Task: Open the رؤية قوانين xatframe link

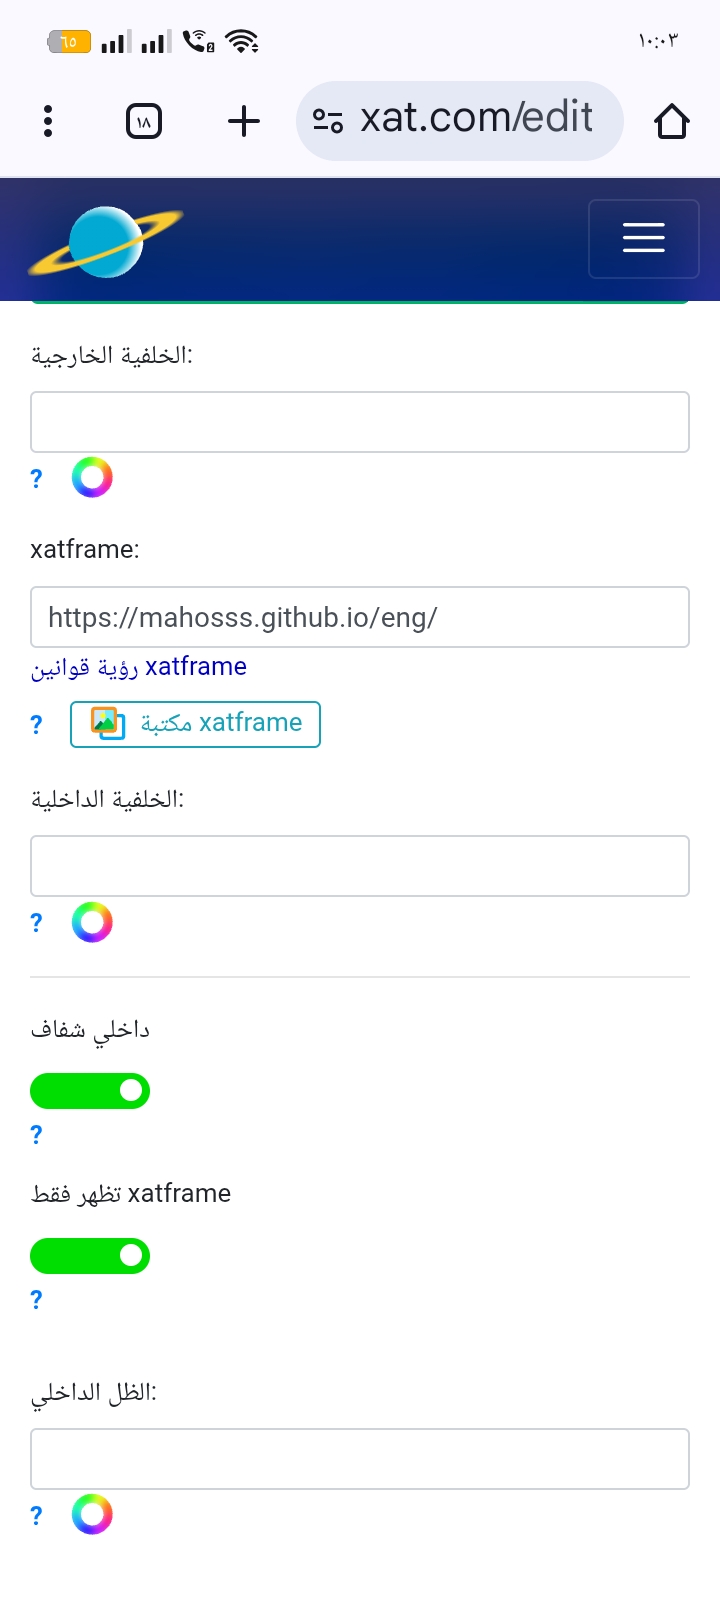Action: pos(139,667)
